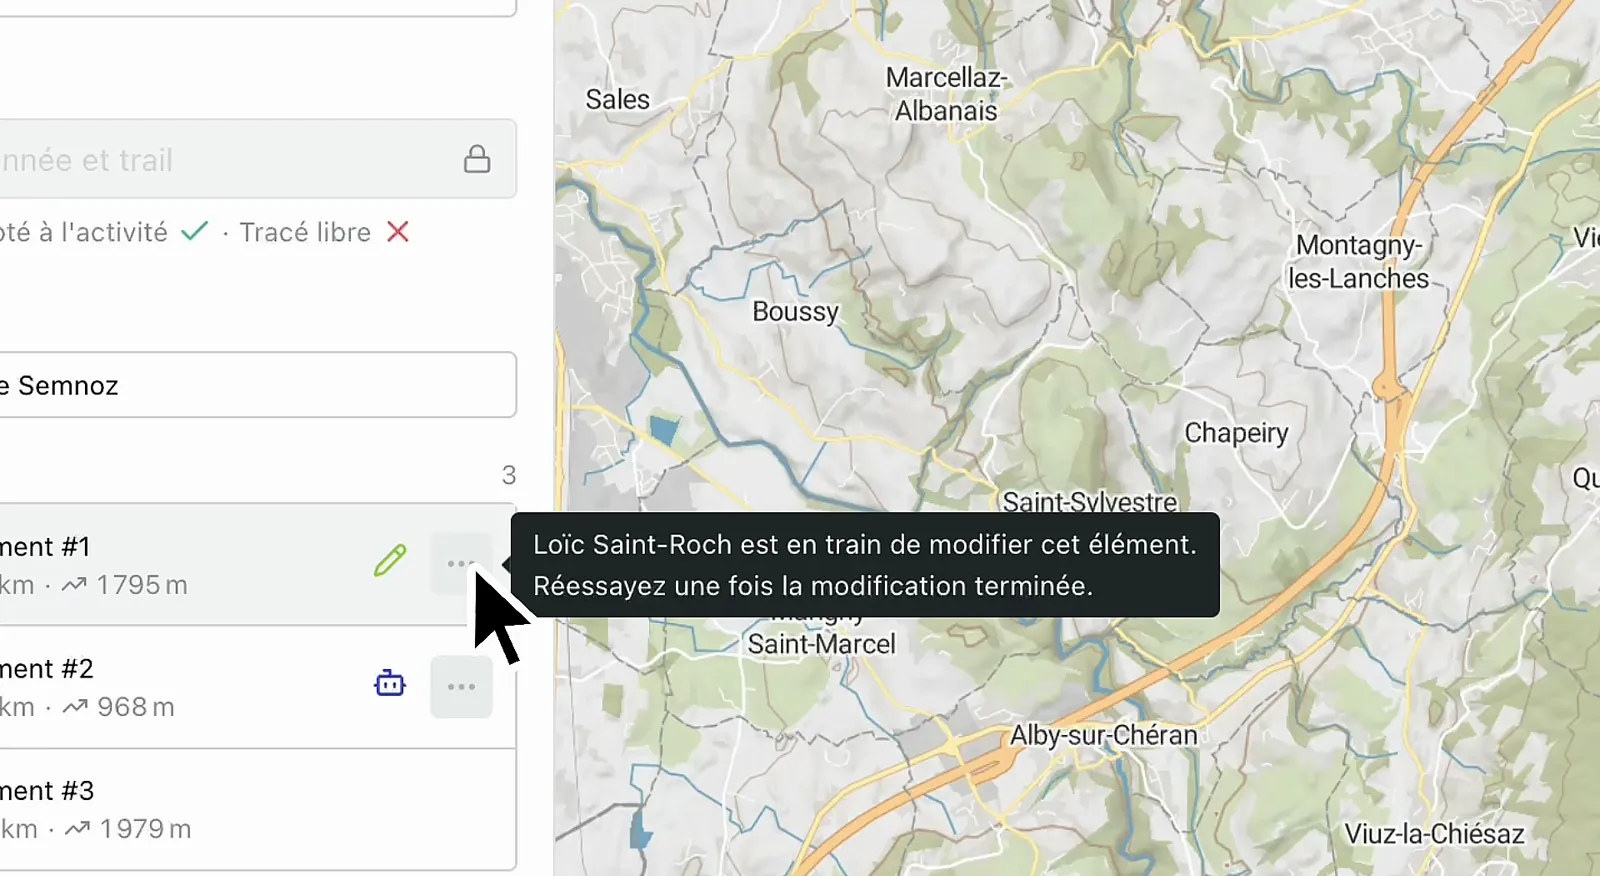
Task: Click Marcellaz-Albanais on the map
Action: click(946, 94)
